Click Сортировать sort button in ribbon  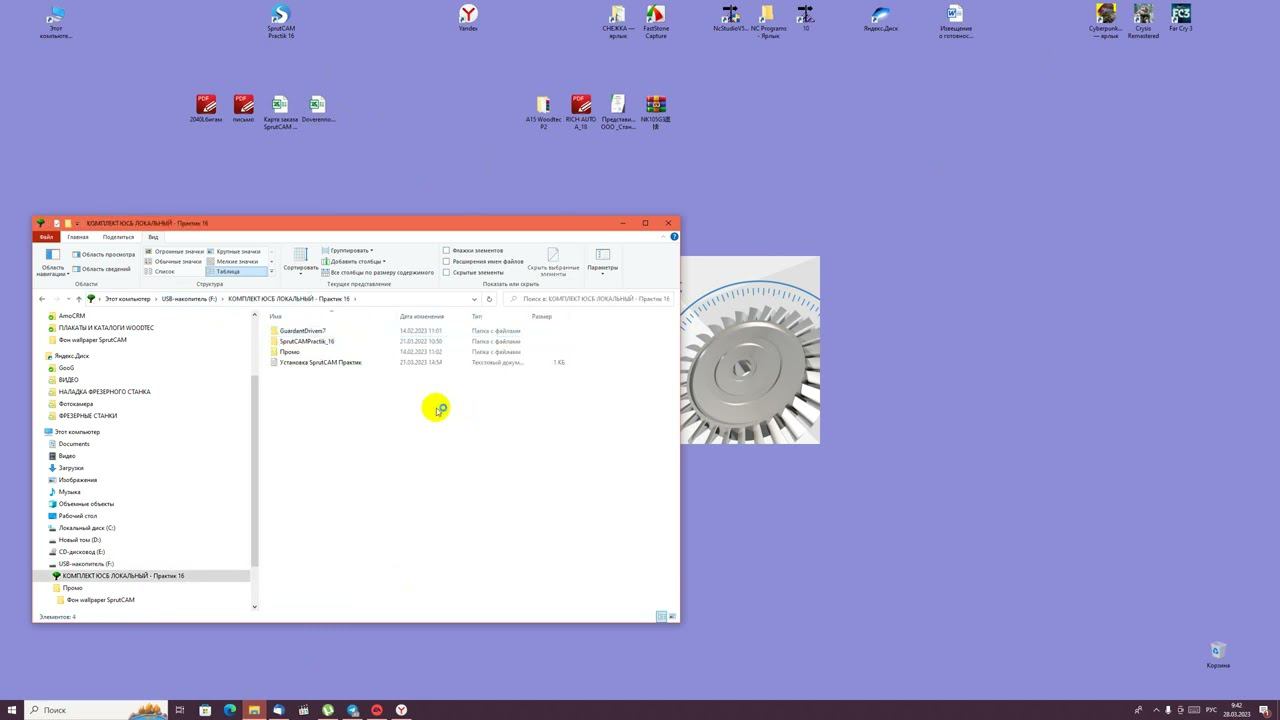(x=300, y=260)
